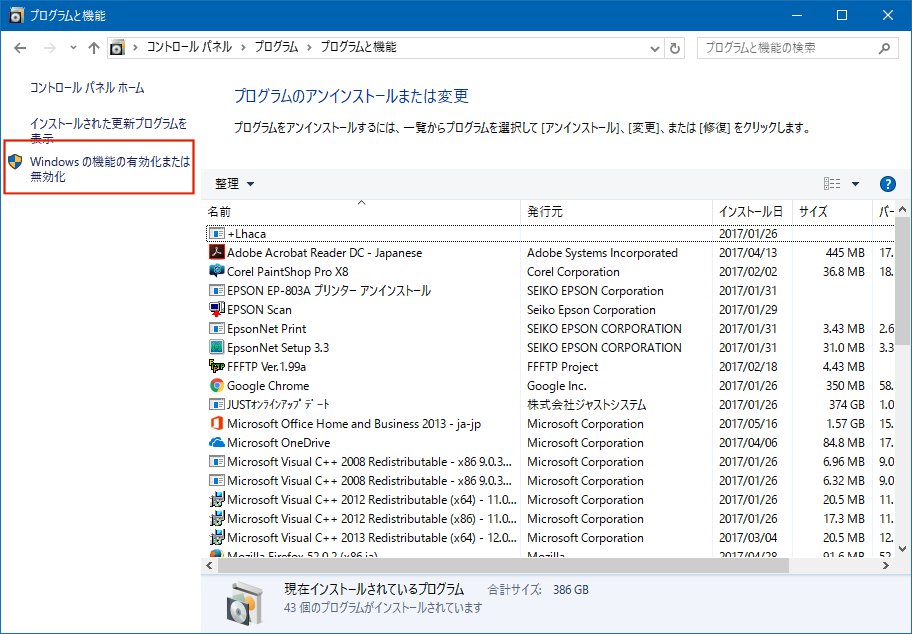Open the recent locations dropdown arrow

73,48
